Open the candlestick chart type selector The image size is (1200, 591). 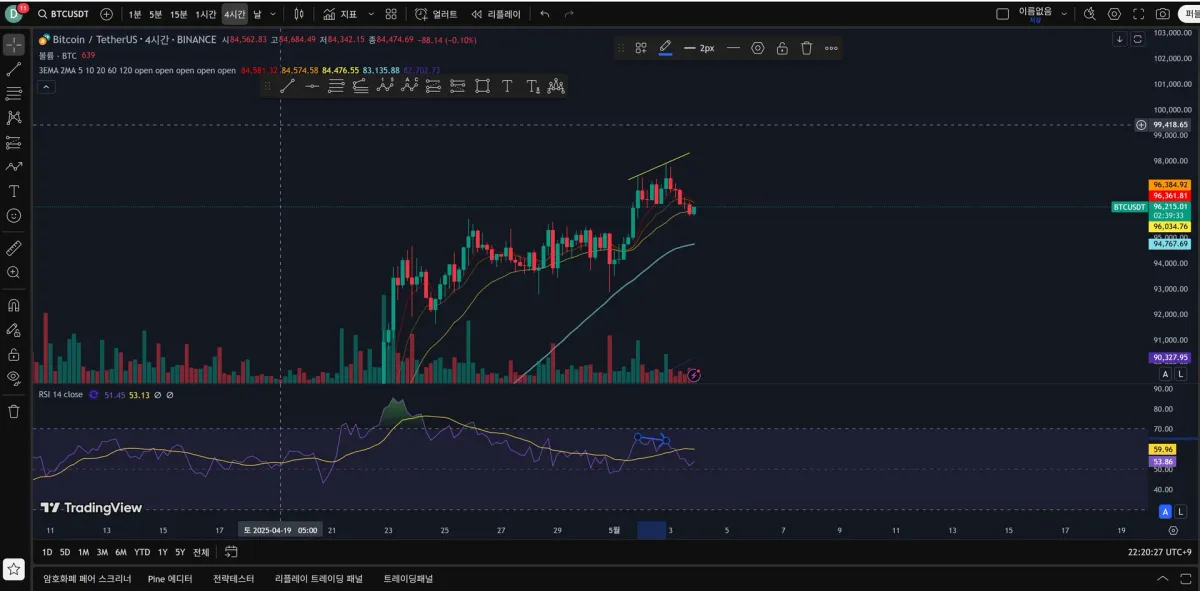tap(299, 14)
